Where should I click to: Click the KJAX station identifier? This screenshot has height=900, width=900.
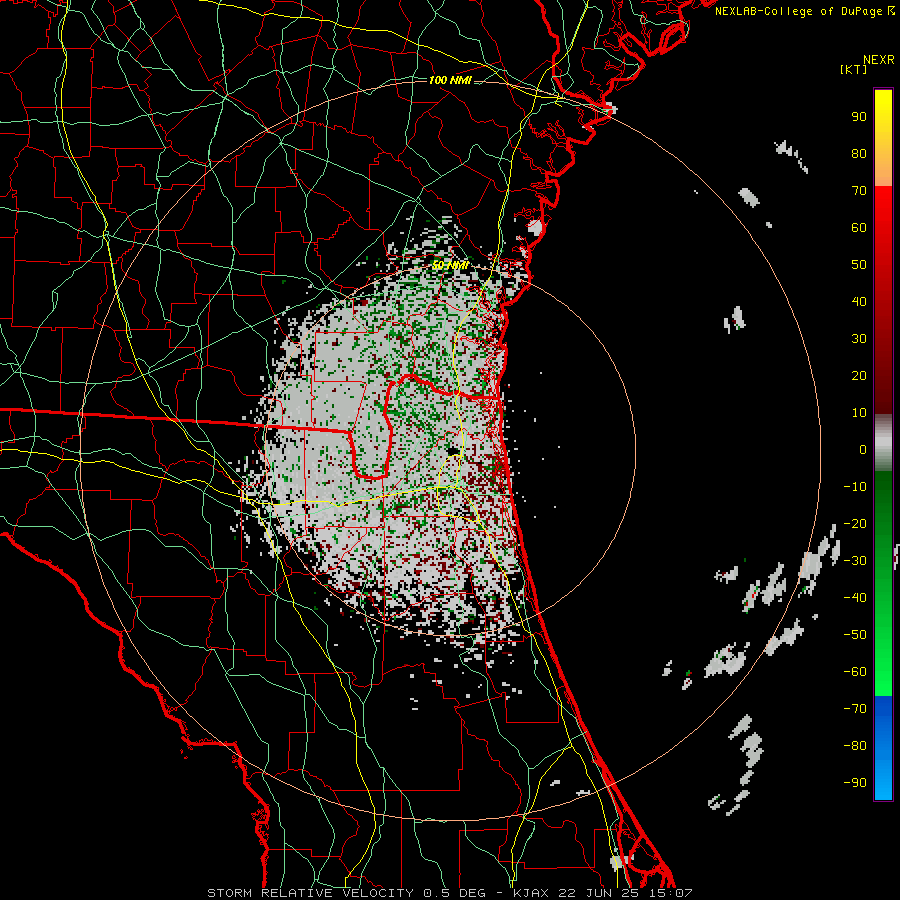530,893
